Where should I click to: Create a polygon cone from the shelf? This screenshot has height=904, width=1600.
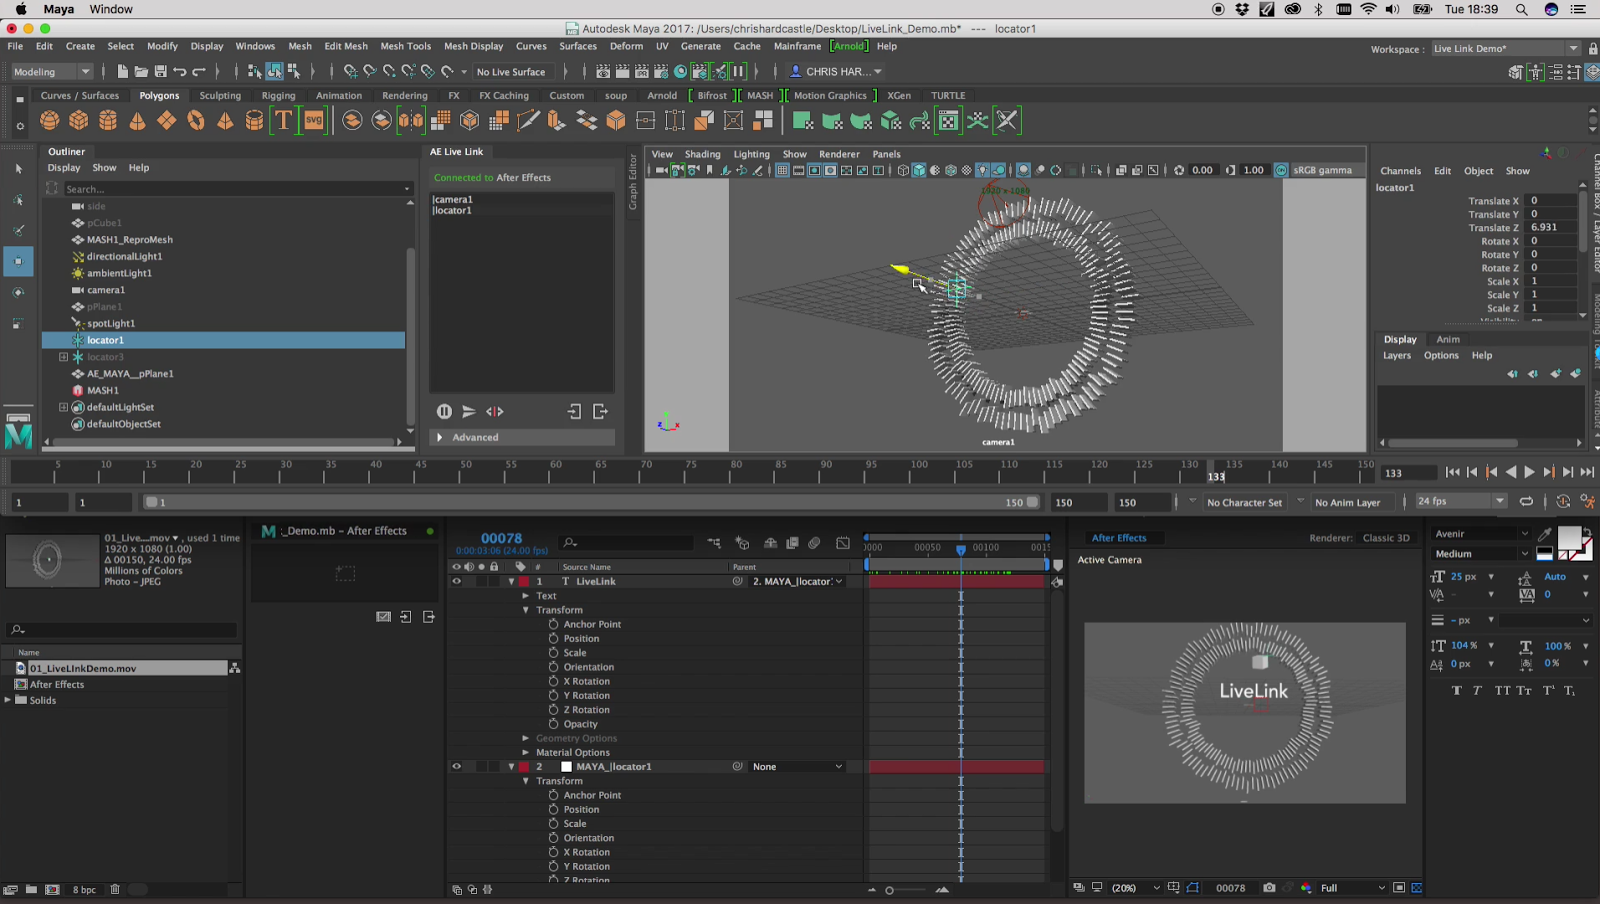click(x=137, y=121)
